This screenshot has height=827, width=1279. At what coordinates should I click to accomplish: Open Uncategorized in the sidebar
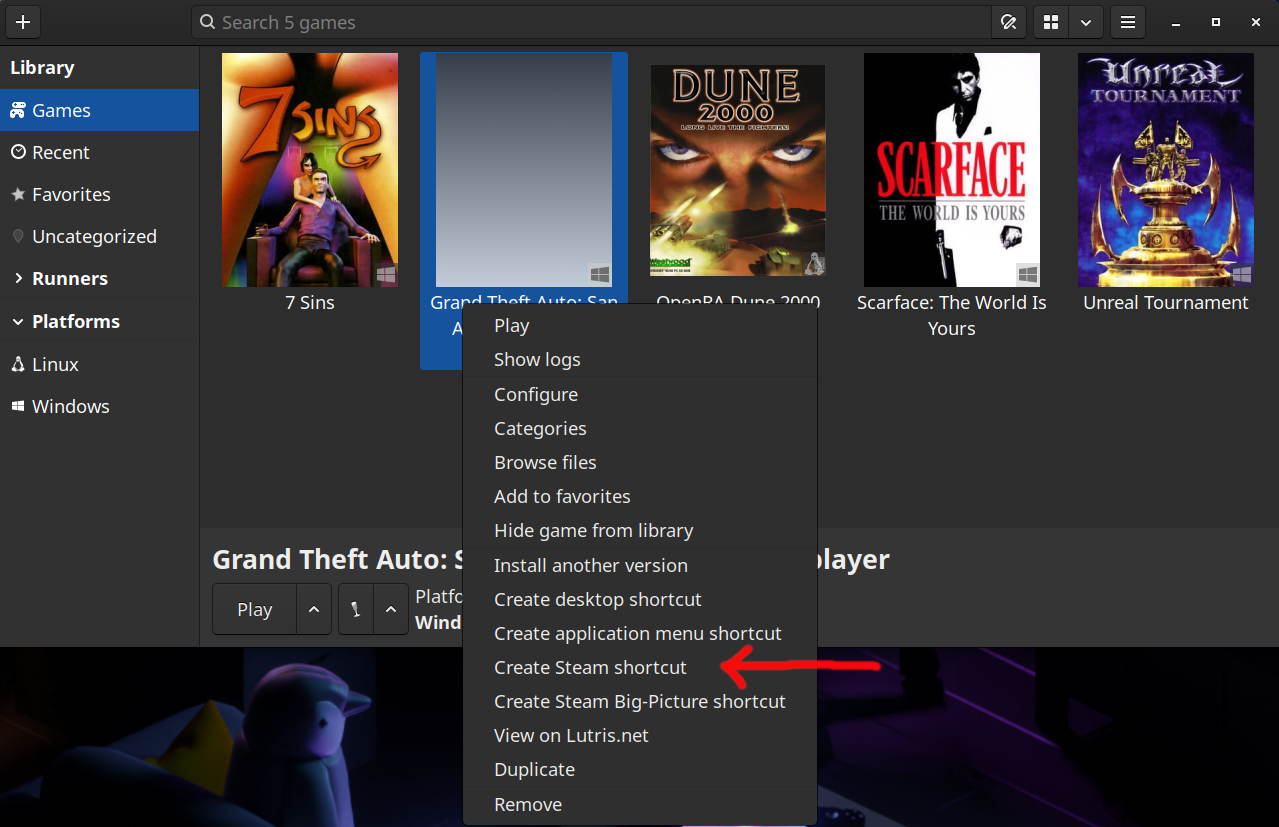tap(99, 236)
